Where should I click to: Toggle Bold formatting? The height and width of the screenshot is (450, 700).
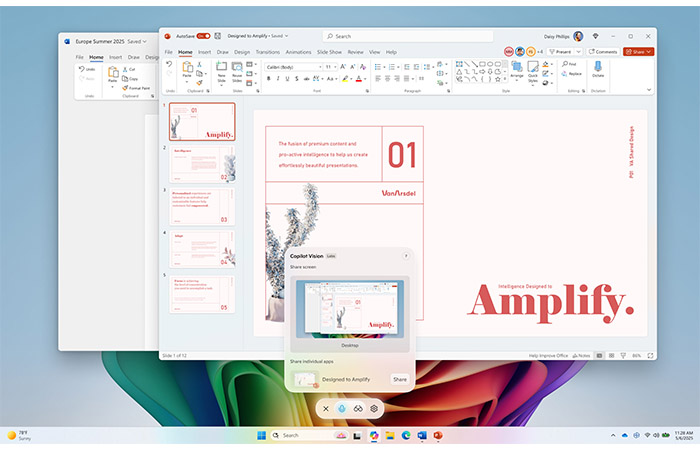268,79
